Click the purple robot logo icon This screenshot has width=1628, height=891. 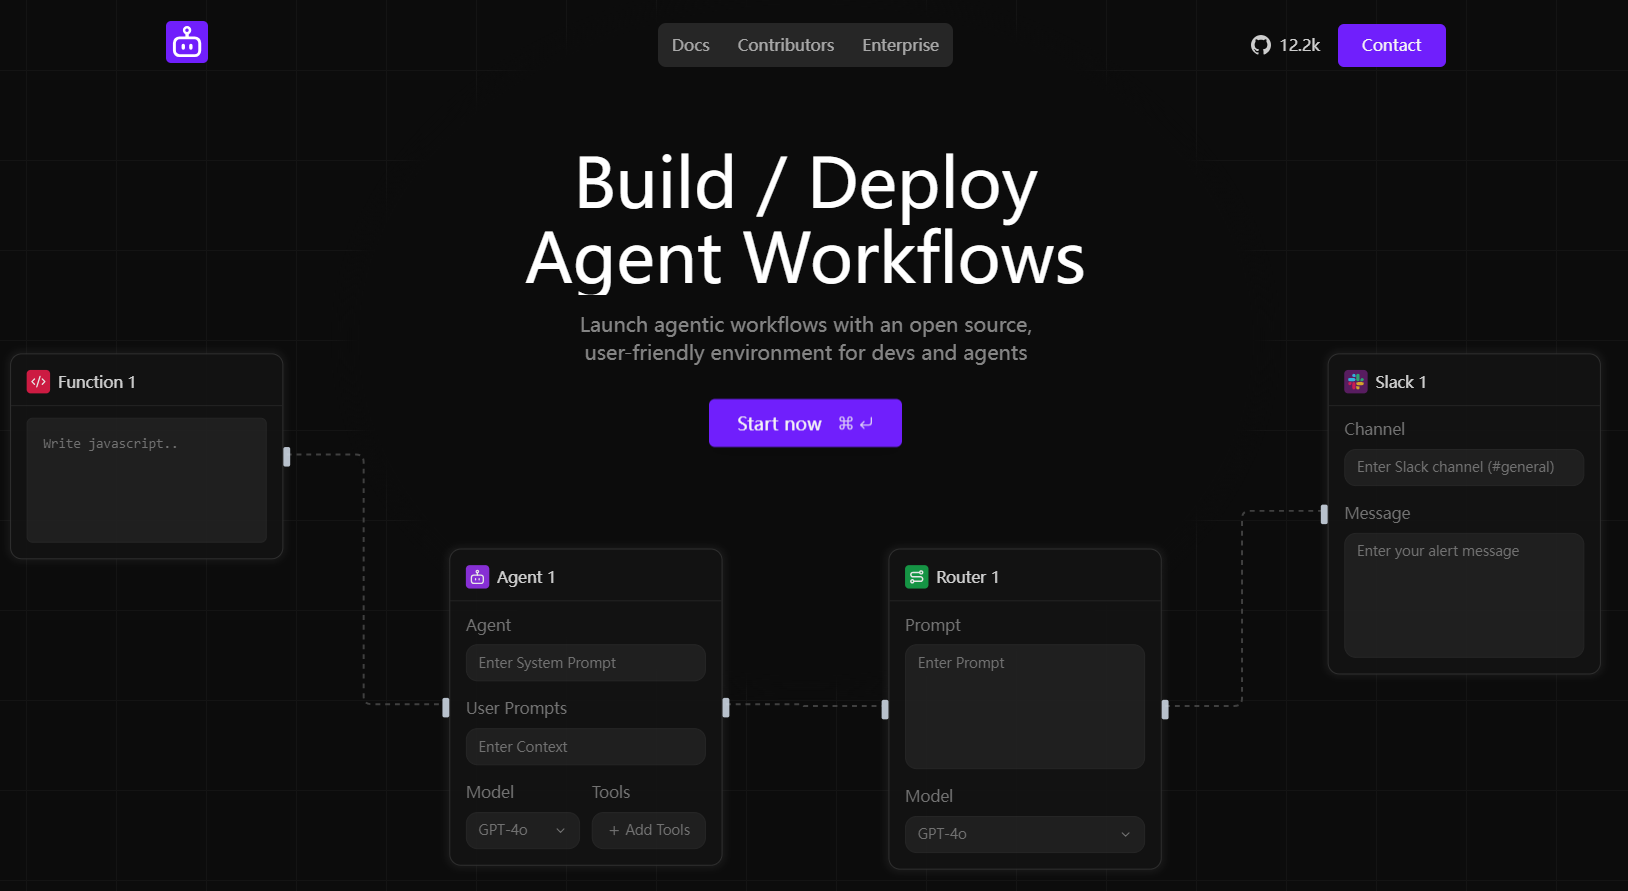point(187,42)
